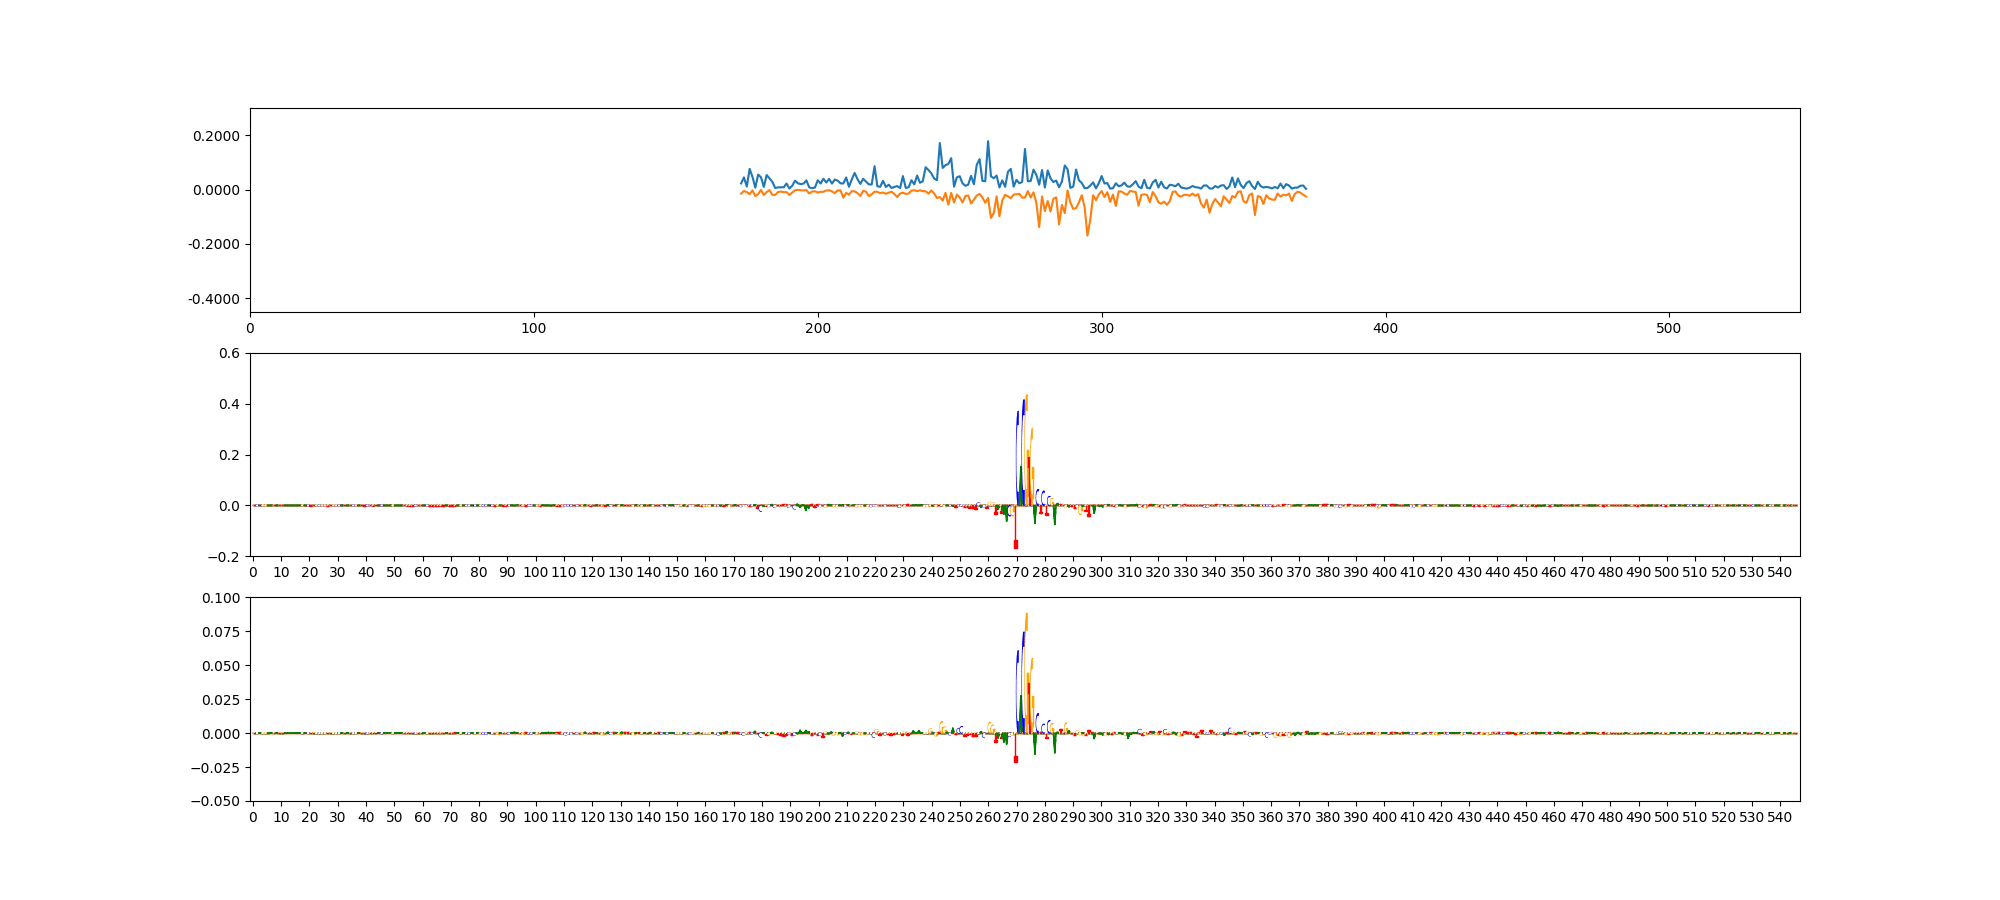
Task: Click the red negative spike in the bottom plot
Action: 1015,759
